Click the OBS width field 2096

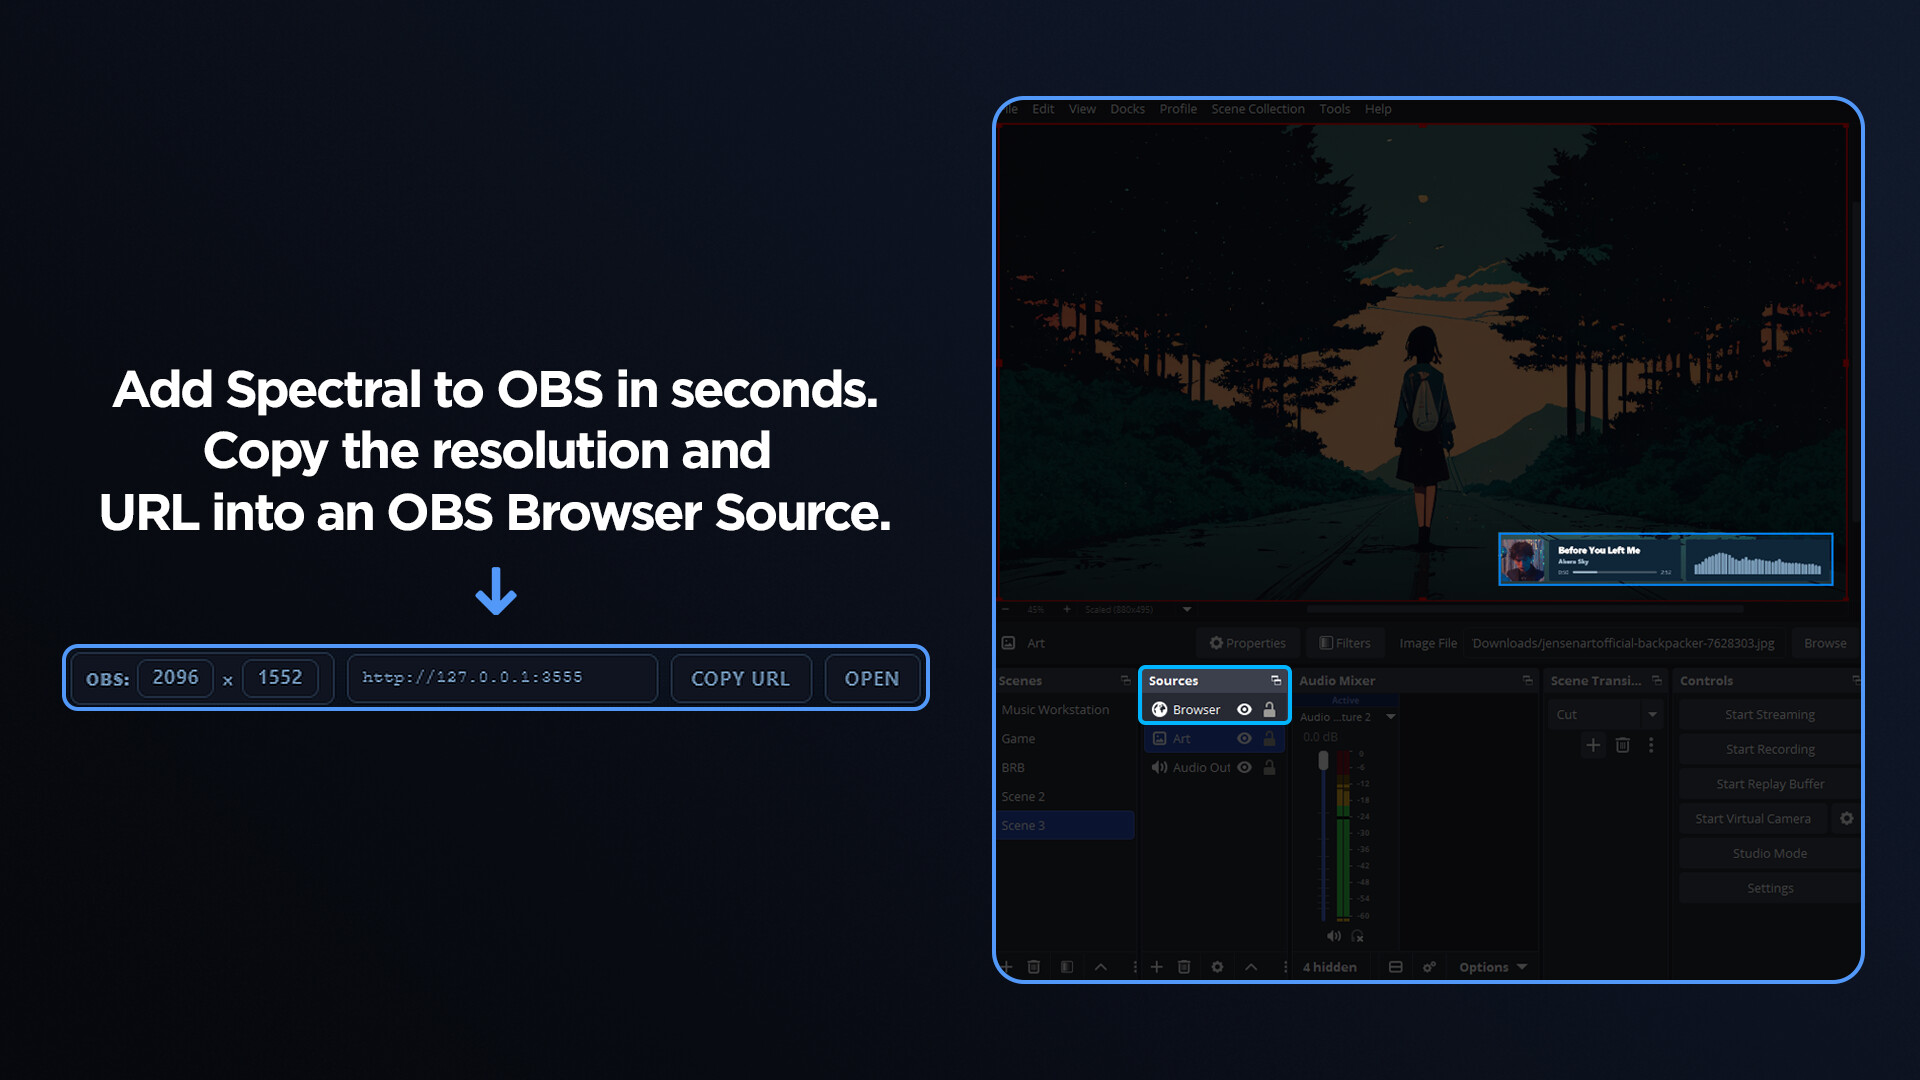[x=176, y=678]
